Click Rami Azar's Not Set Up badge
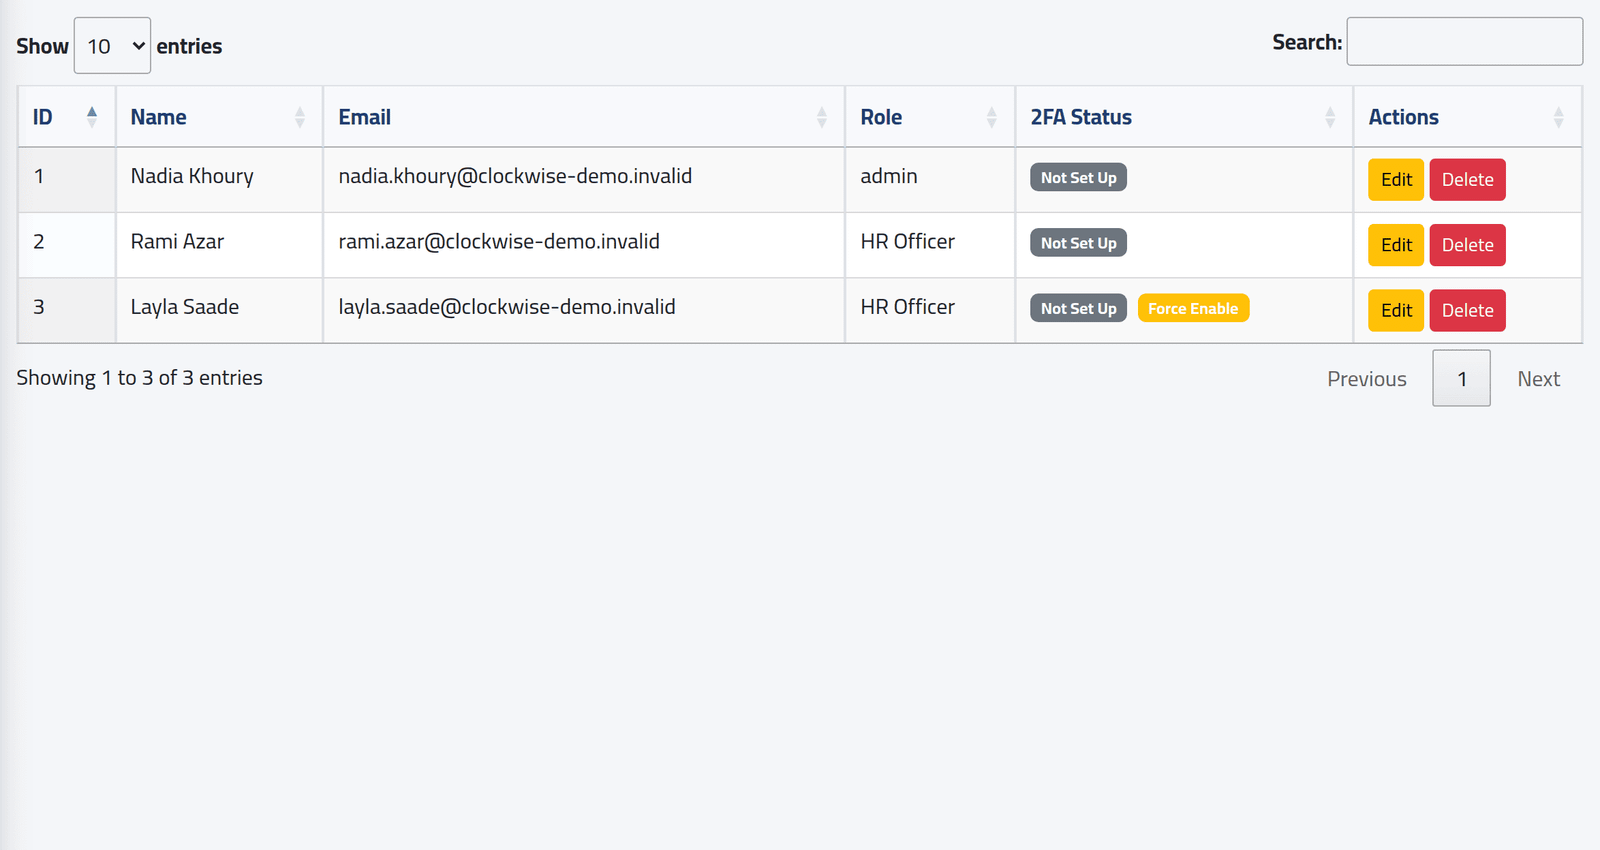The width and height of the screenshot is (1600, 850). tap(1078, 243)
